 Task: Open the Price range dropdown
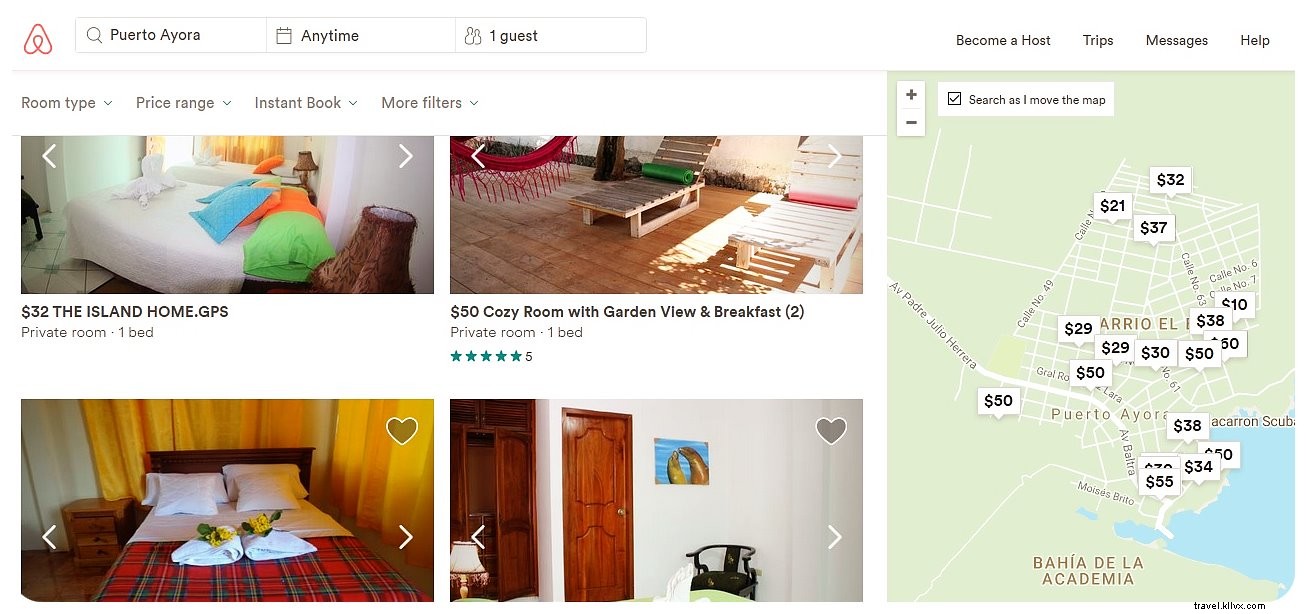[183, 103]
